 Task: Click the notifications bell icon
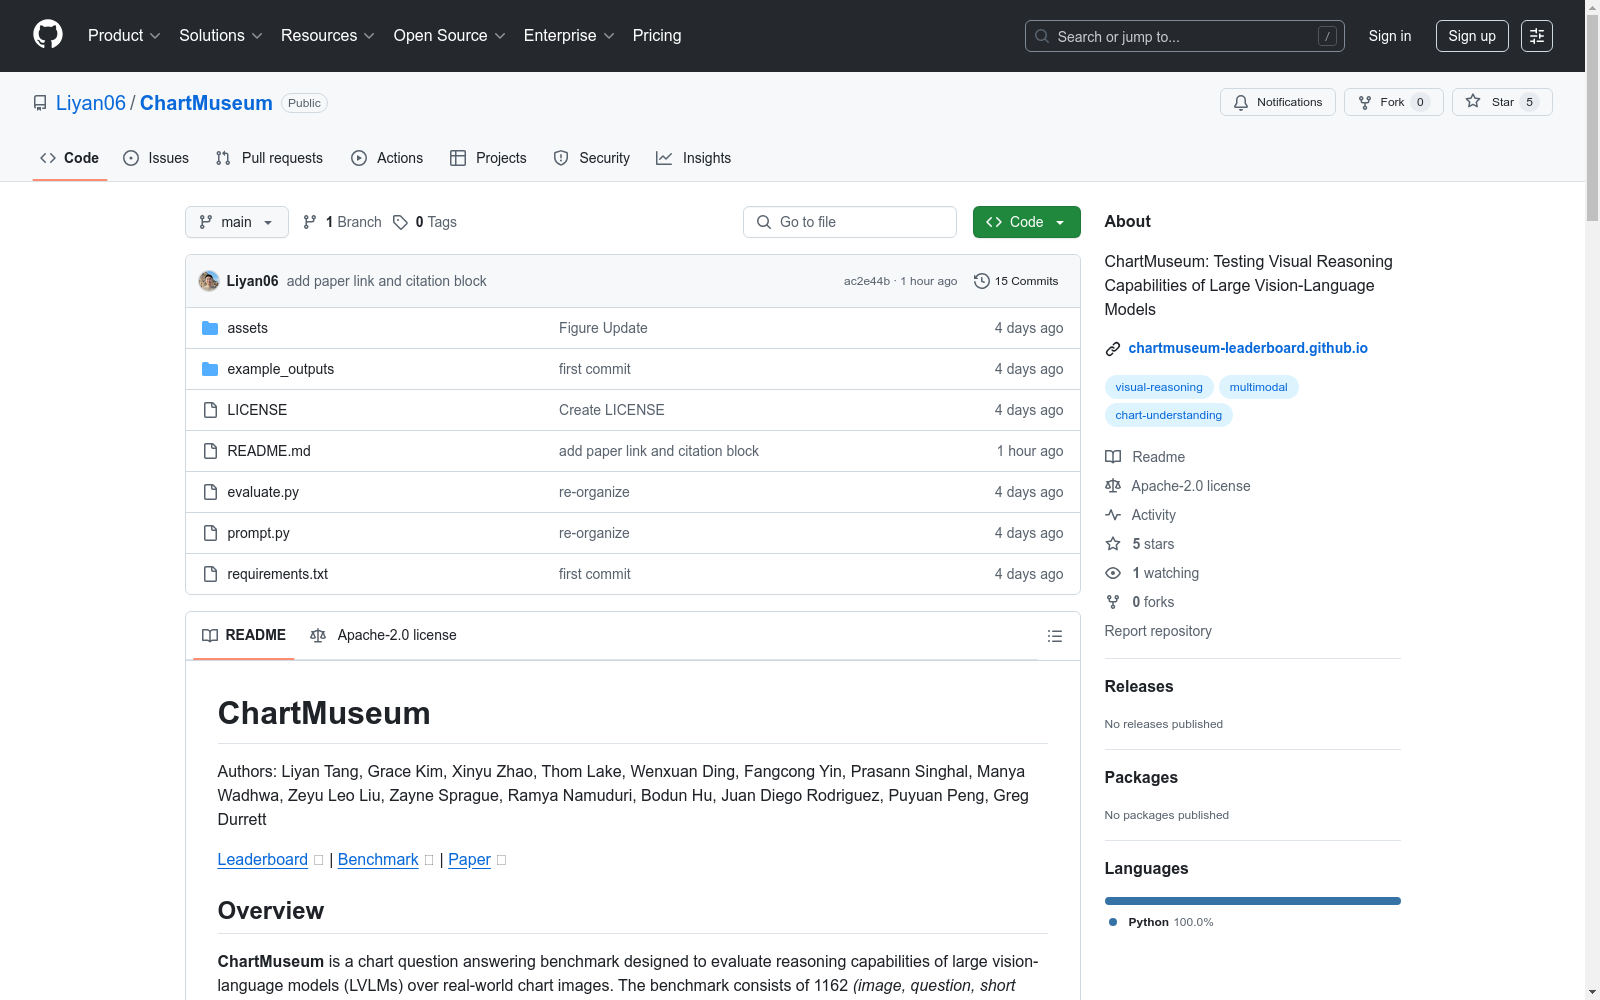pyautogui.click(x=1241, y=102)
